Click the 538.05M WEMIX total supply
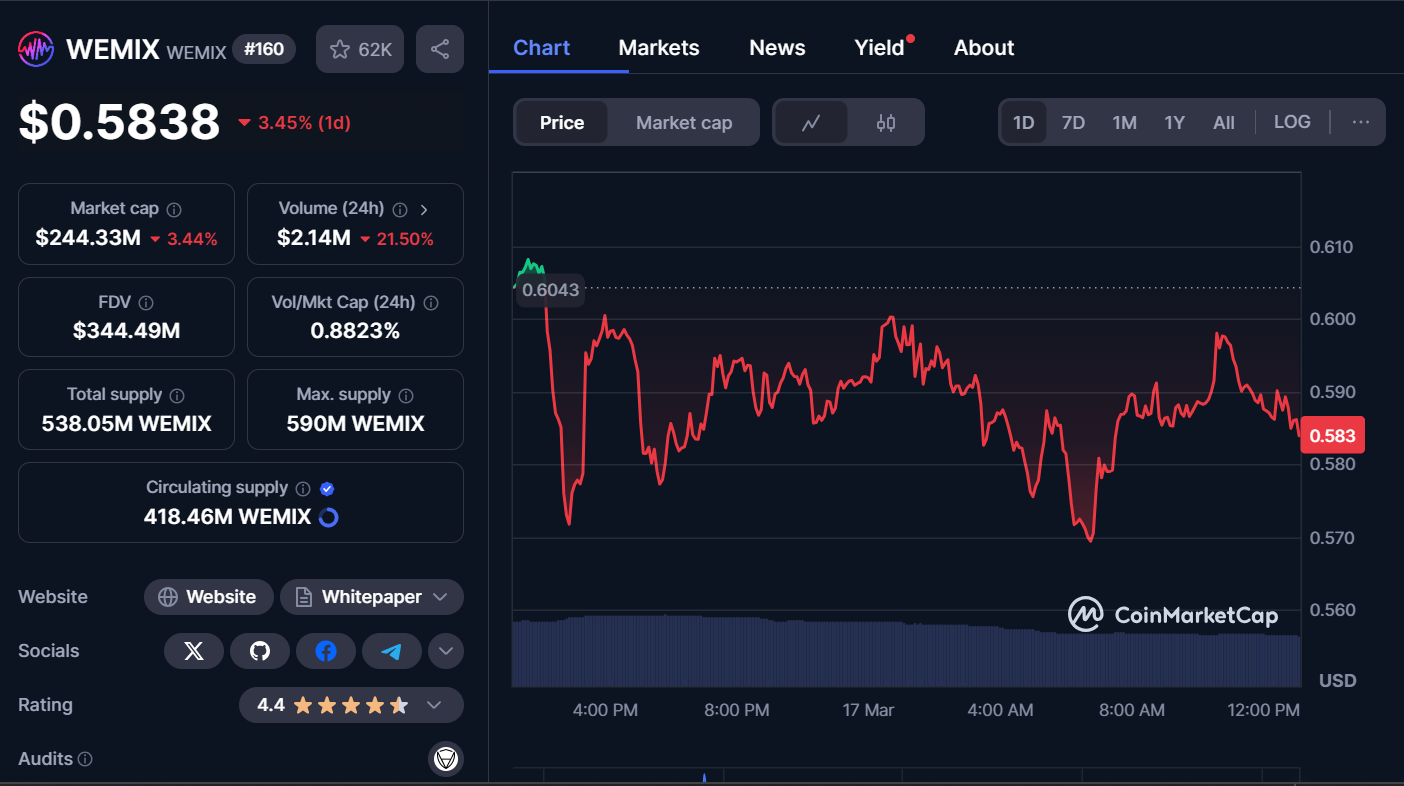The image size is (1404, 786). tap(127, 424)
